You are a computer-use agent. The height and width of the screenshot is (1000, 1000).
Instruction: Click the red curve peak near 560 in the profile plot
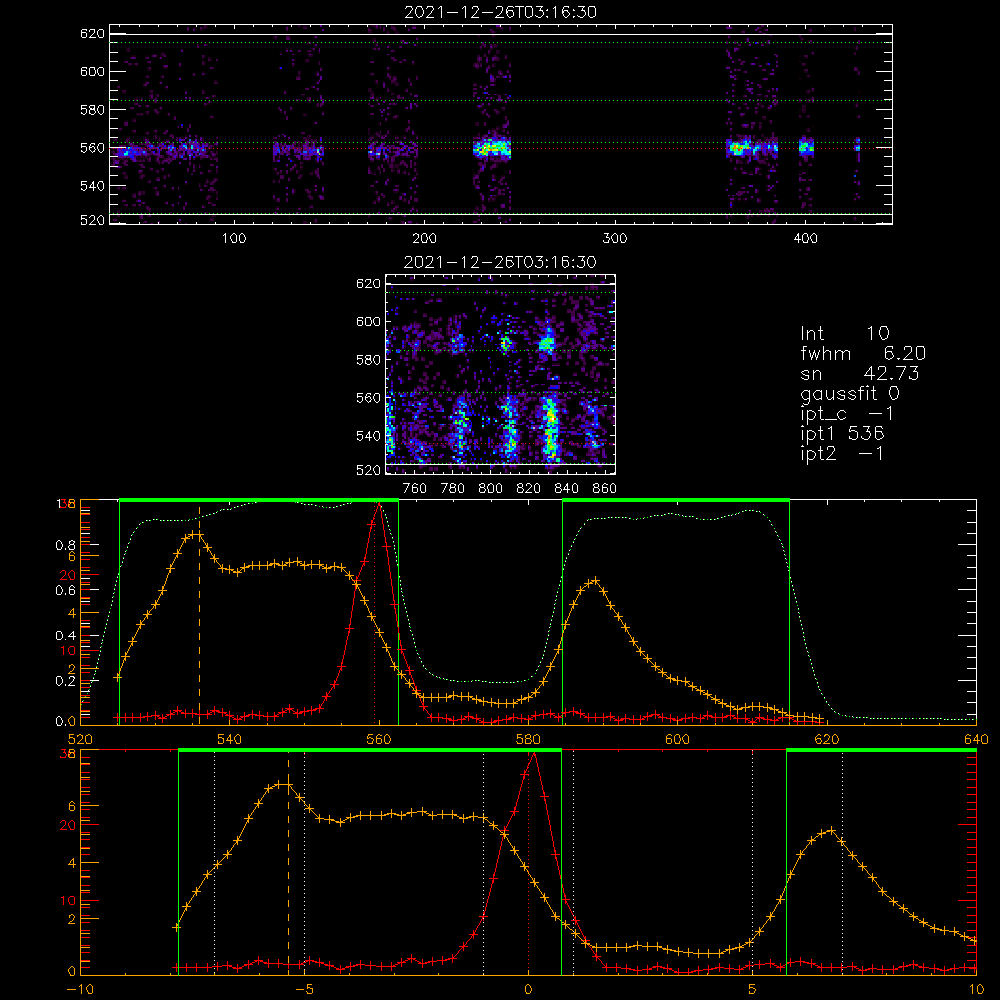coord(379,504)
